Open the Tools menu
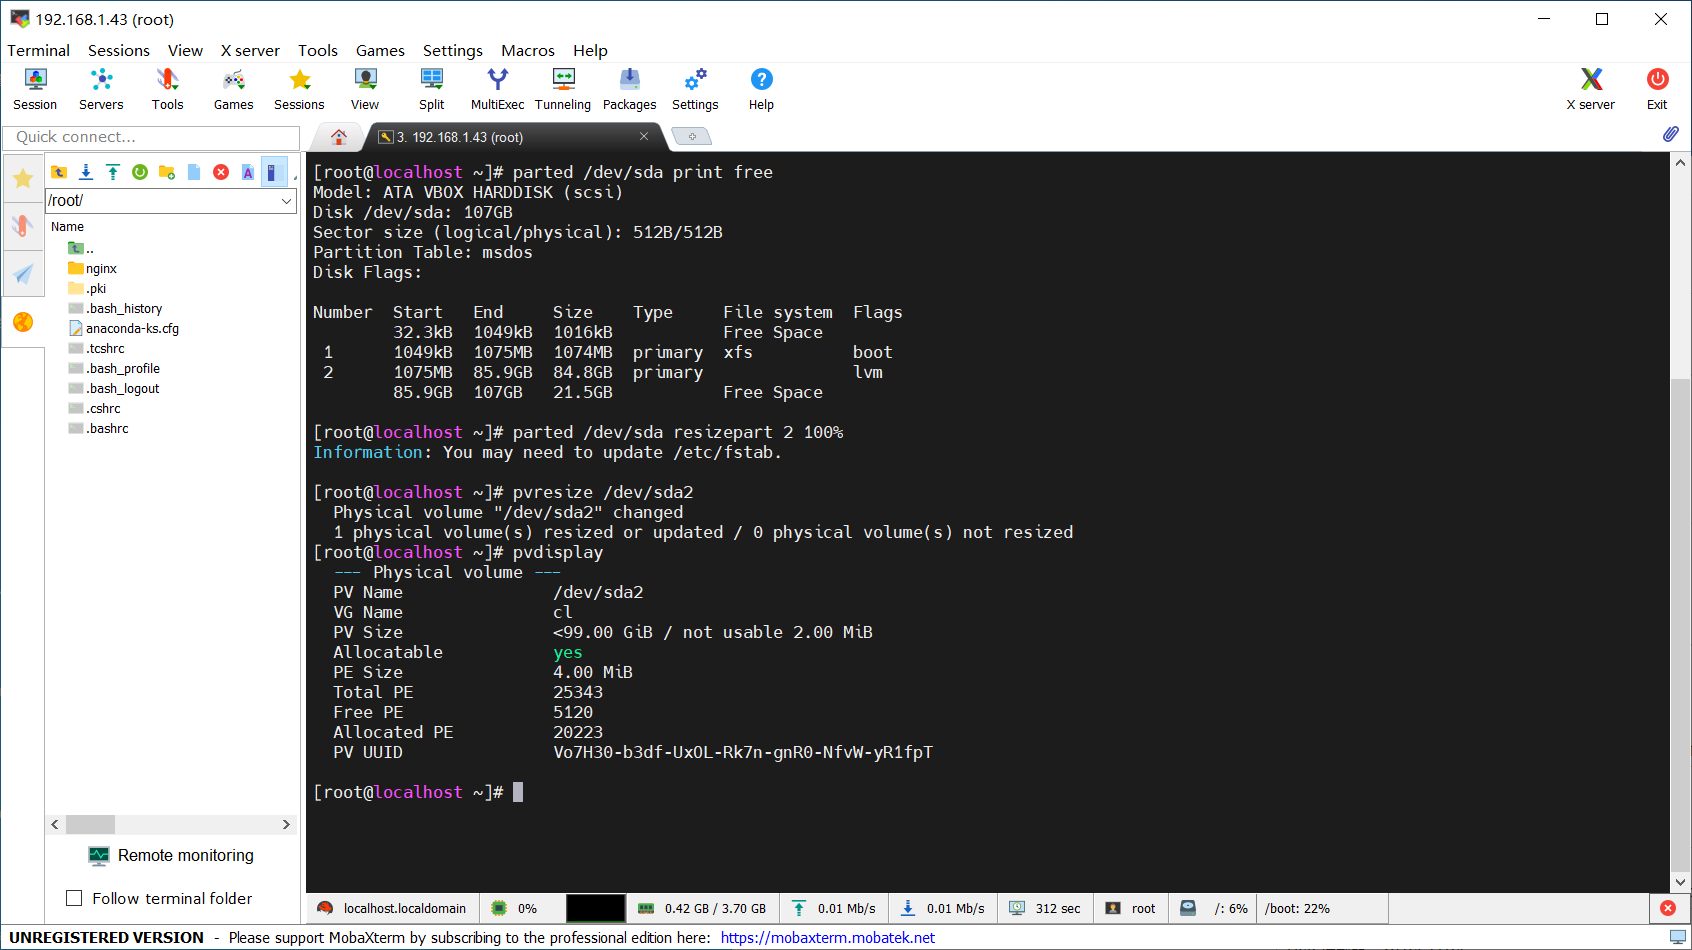This screenshot has height=950, width=1692. pyautogui.click(x=318, y=50)
